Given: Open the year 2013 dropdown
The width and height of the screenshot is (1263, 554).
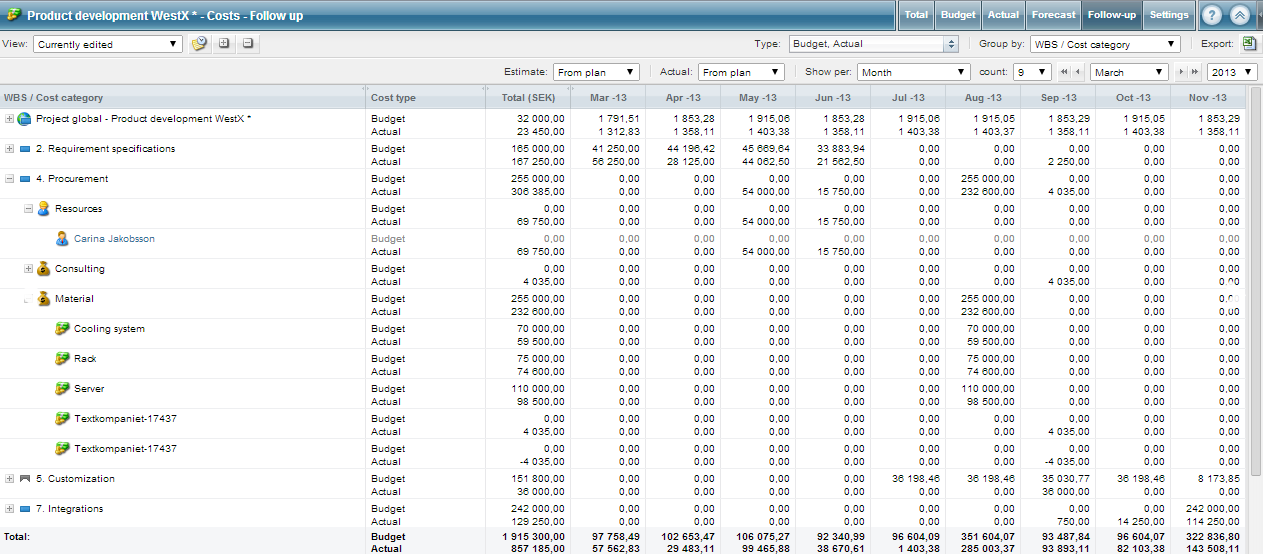Looking at the screenshot, I should click(x=1232, y=72).
